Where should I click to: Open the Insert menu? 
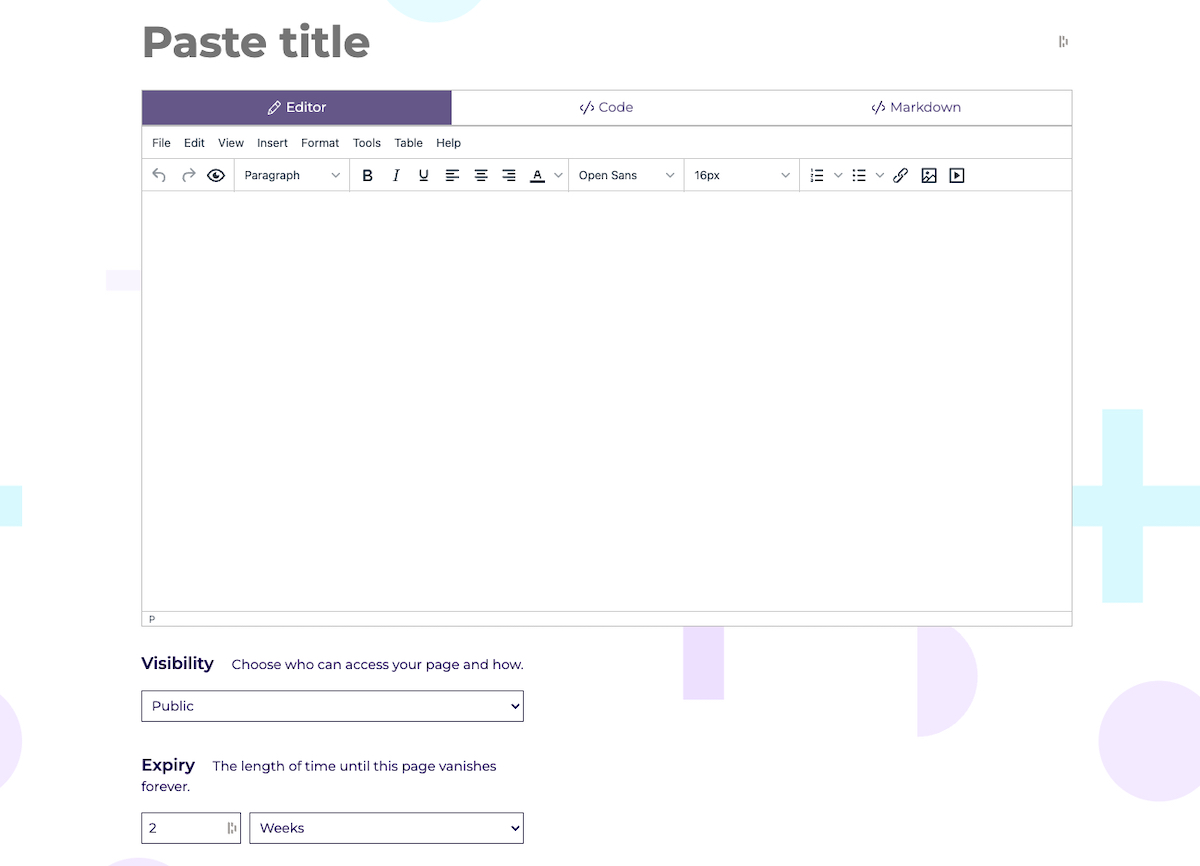point(272,143)
